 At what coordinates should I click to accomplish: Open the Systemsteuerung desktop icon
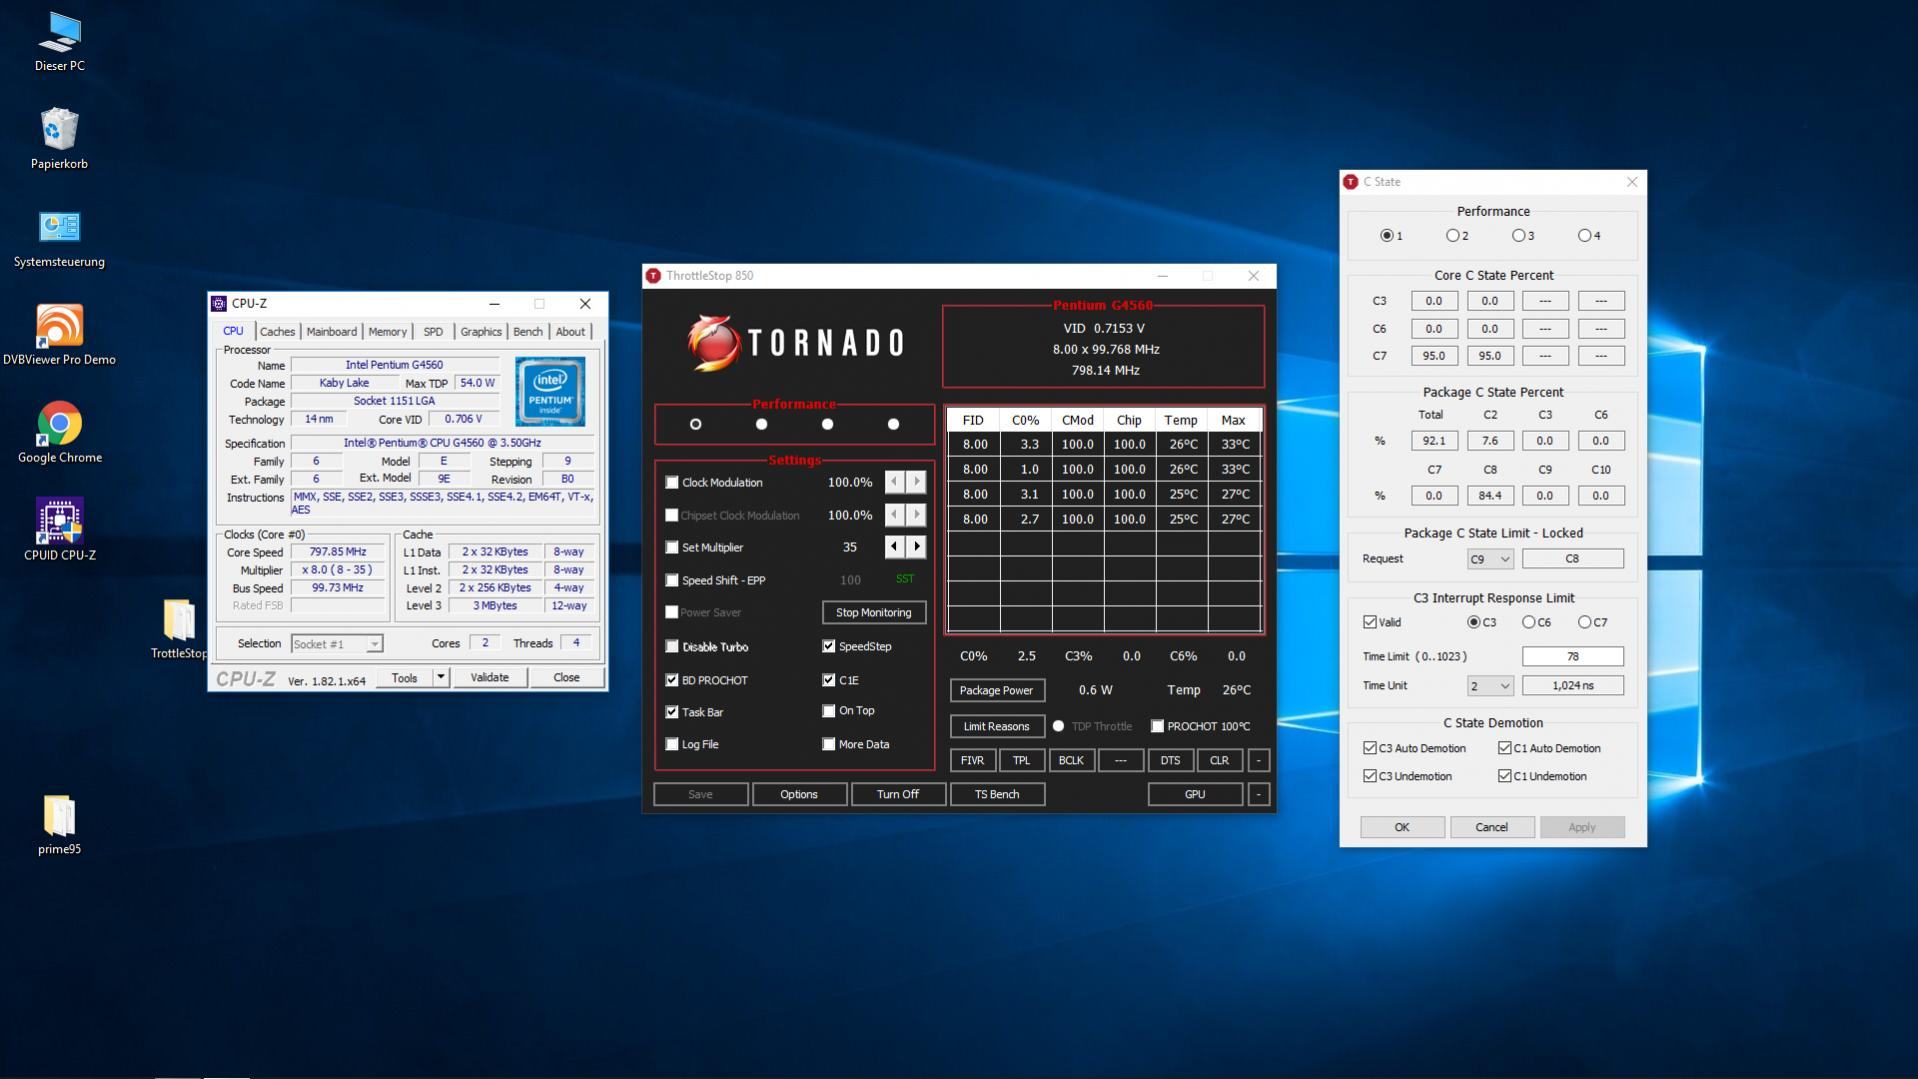pos(59,237)
